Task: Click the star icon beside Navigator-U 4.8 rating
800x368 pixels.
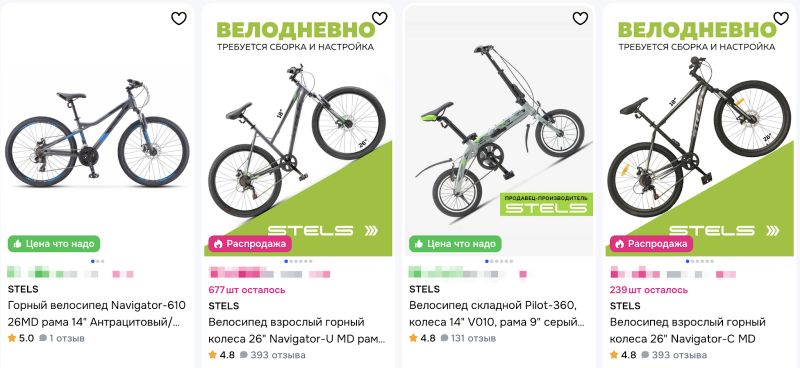Action: (x=212, y=354)
